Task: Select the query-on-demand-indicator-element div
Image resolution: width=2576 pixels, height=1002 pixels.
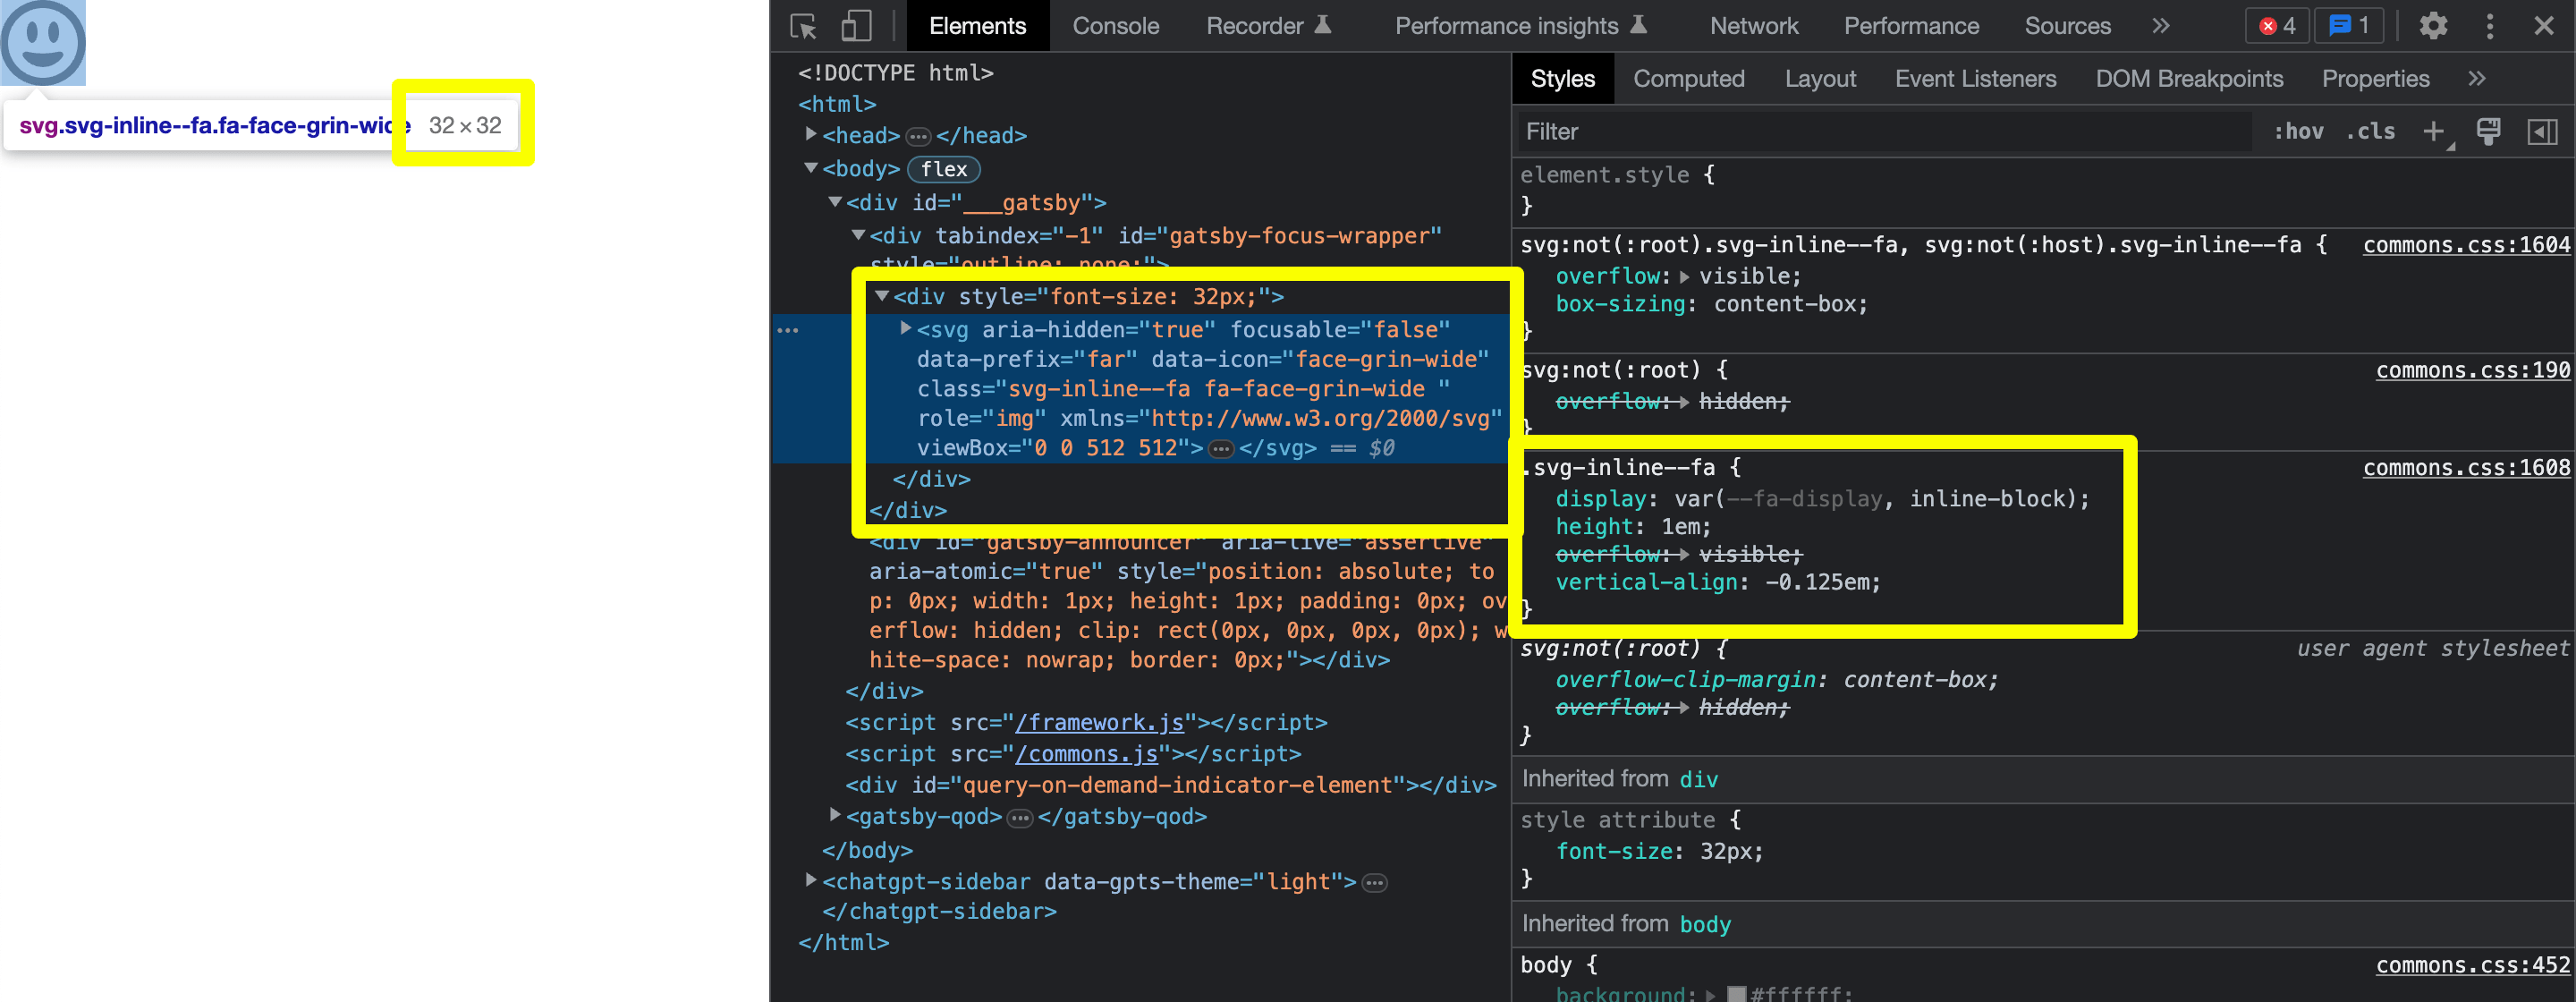Action: 1170,785
